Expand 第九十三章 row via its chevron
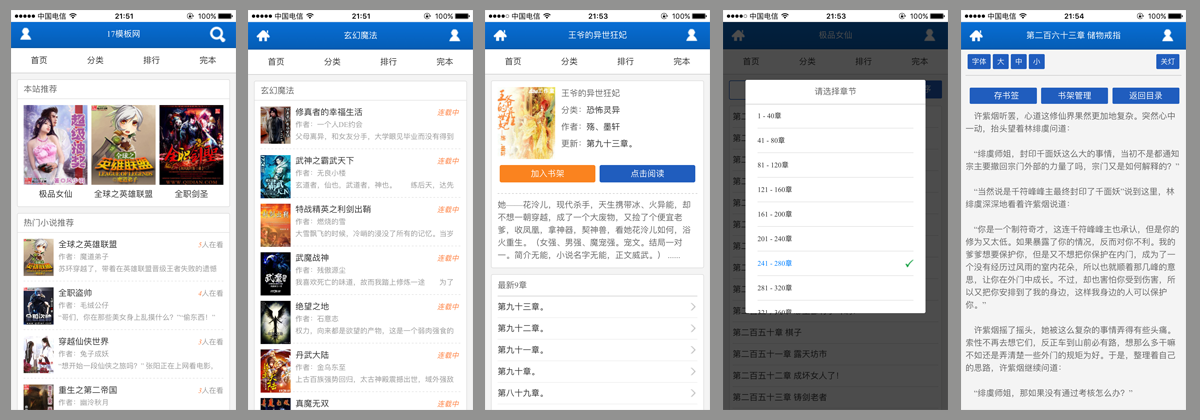The height and width of the screenshot is (420, 1200). pyautogui.click(x=693, y=307)
